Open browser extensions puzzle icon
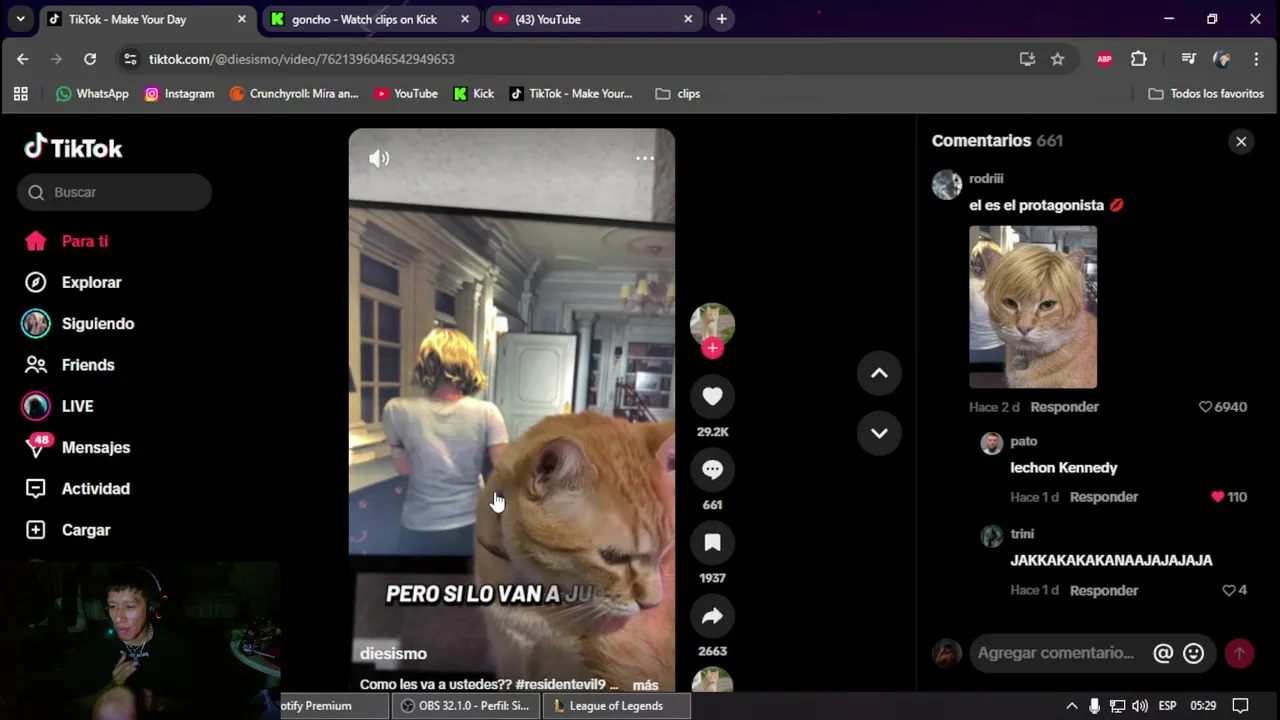This screenshot has width=1280, height=720. (1138, 59)
